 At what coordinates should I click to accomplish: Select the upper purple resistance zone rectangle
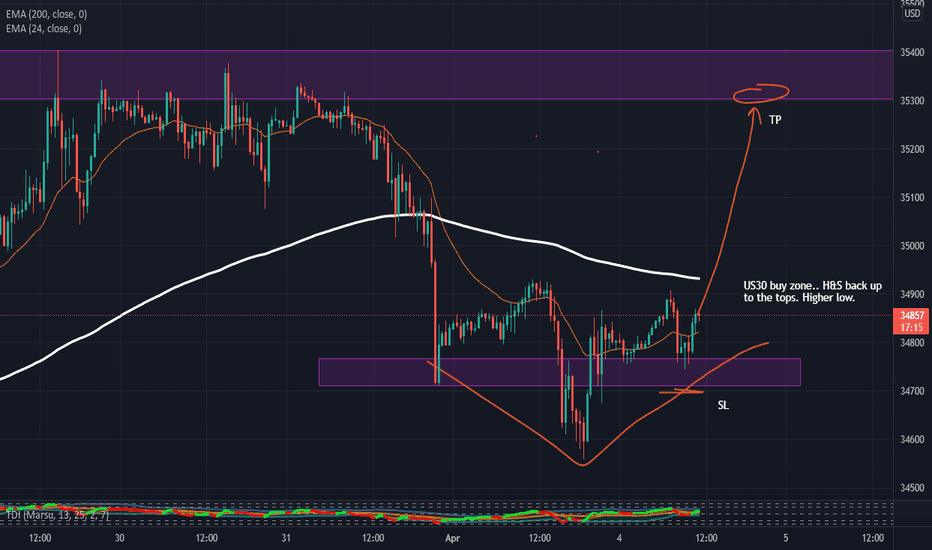(x=446, y=75)
